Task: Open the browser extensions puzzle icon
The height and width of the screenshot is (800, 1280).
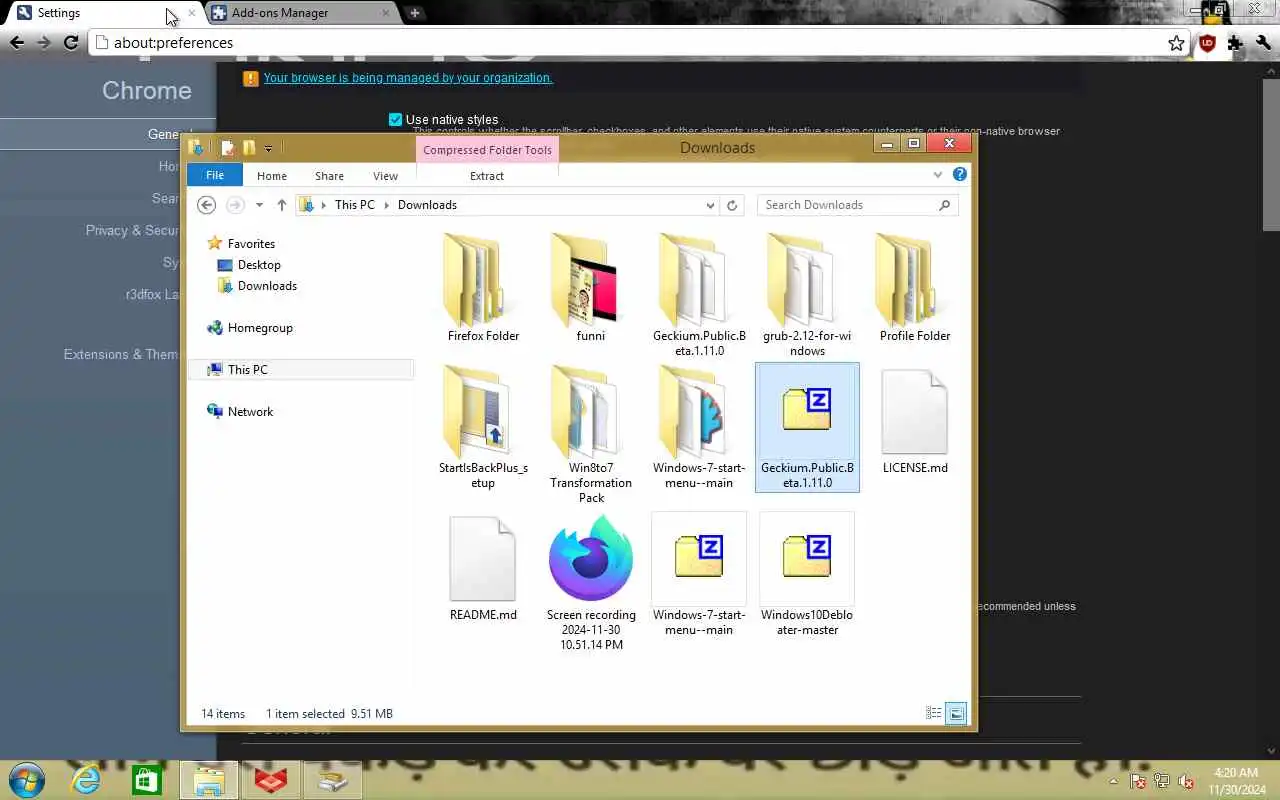Action: 1235,43
